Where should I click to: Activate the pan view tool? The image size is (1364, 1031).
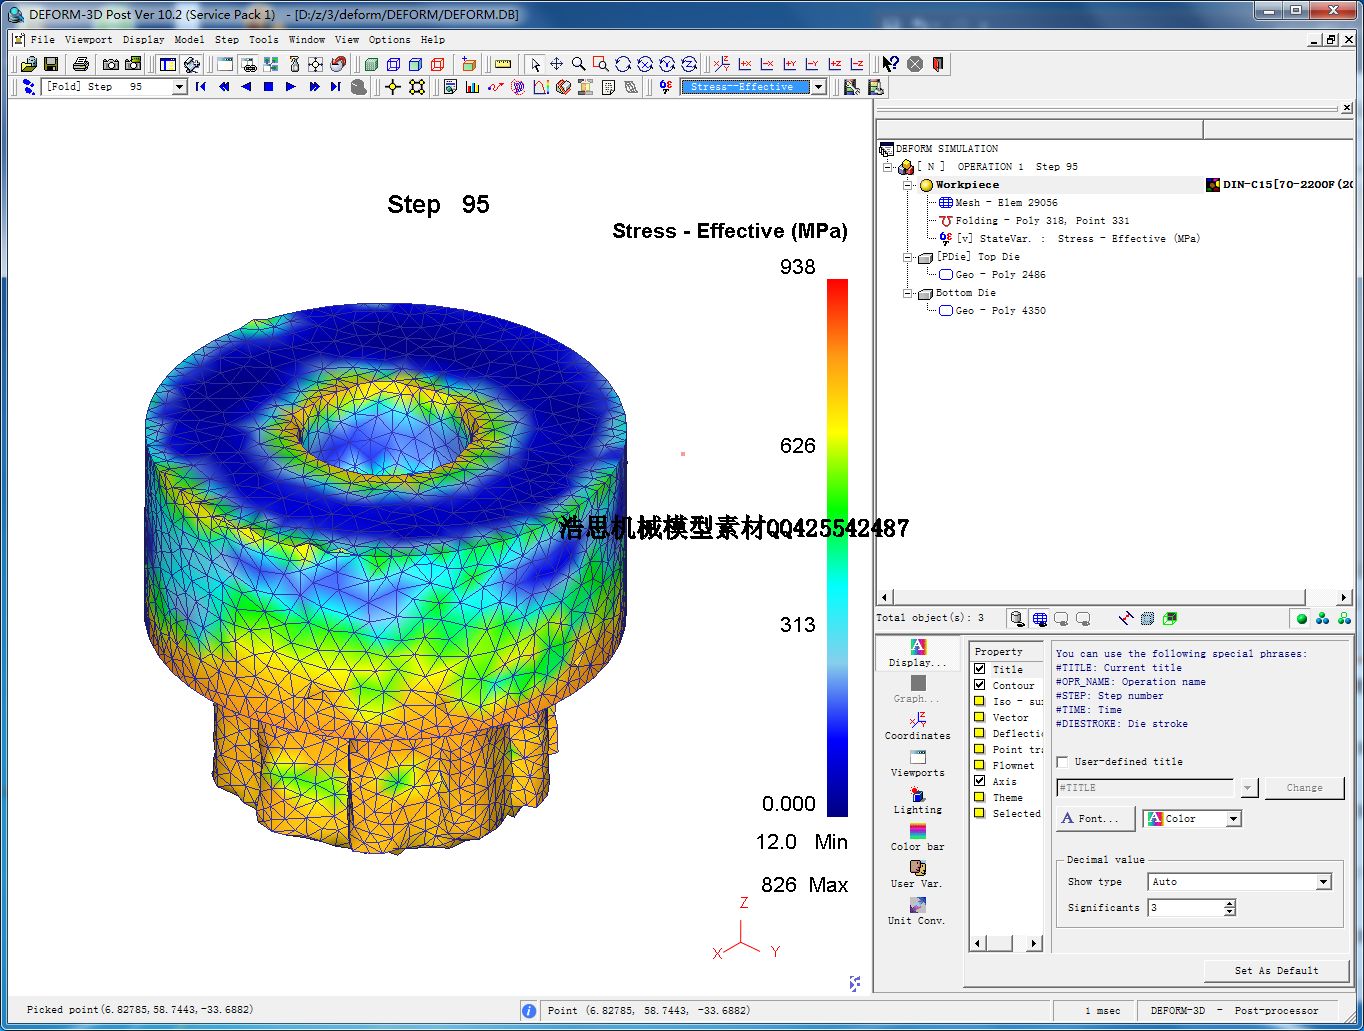[x=556, y=64]
